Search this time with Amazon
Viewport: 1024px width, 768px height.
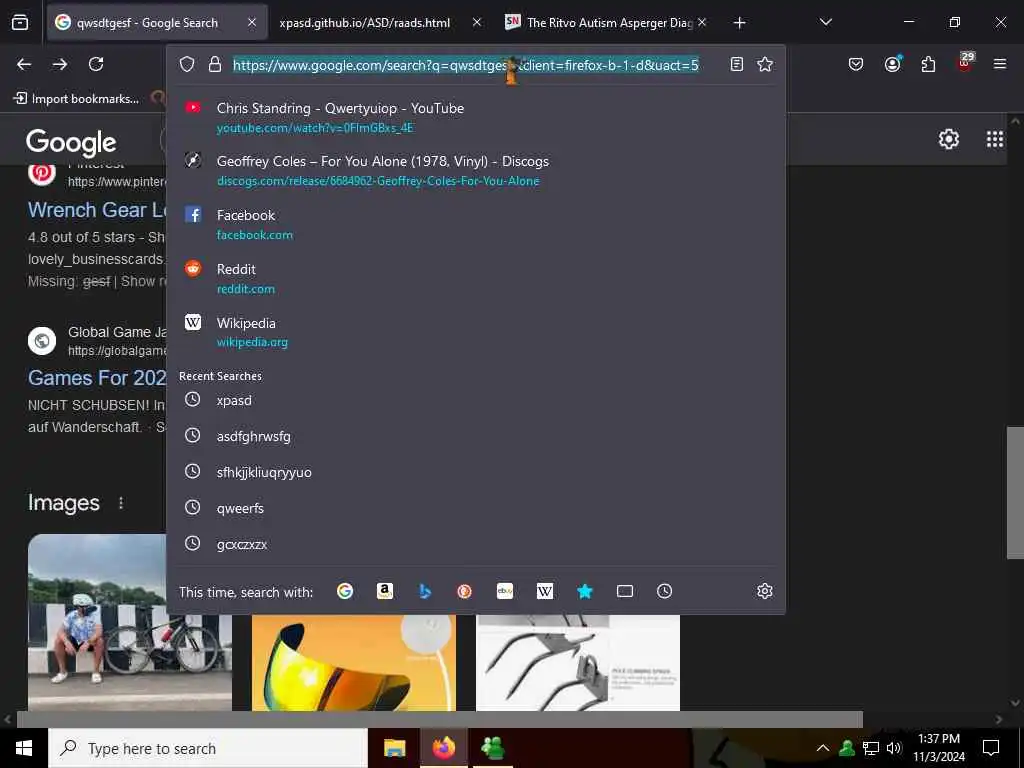click(x=385, y=591)
